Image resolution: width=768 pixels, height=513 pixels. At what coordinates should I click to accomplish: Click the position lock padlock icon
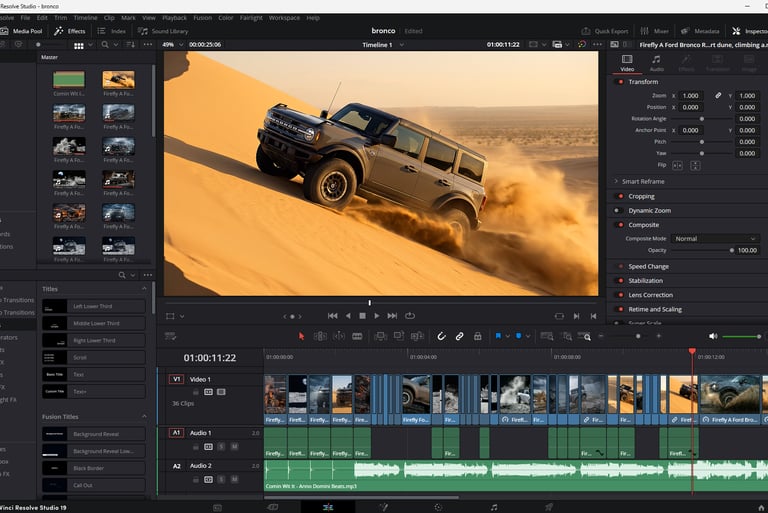476,336
